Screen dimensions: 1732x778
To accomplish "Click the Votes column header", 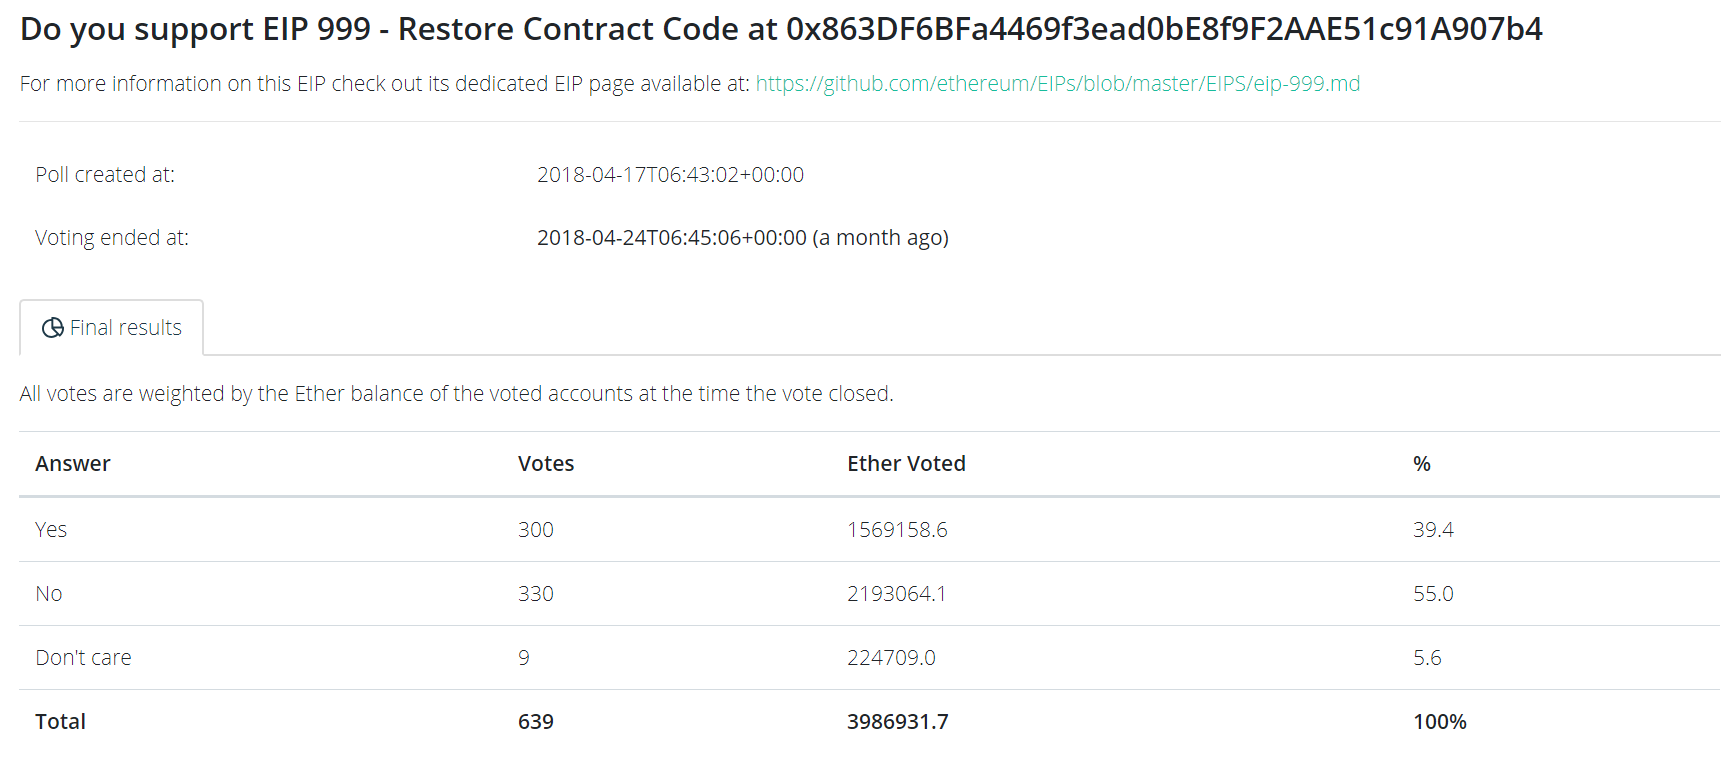I will click(x=546, y=464).
